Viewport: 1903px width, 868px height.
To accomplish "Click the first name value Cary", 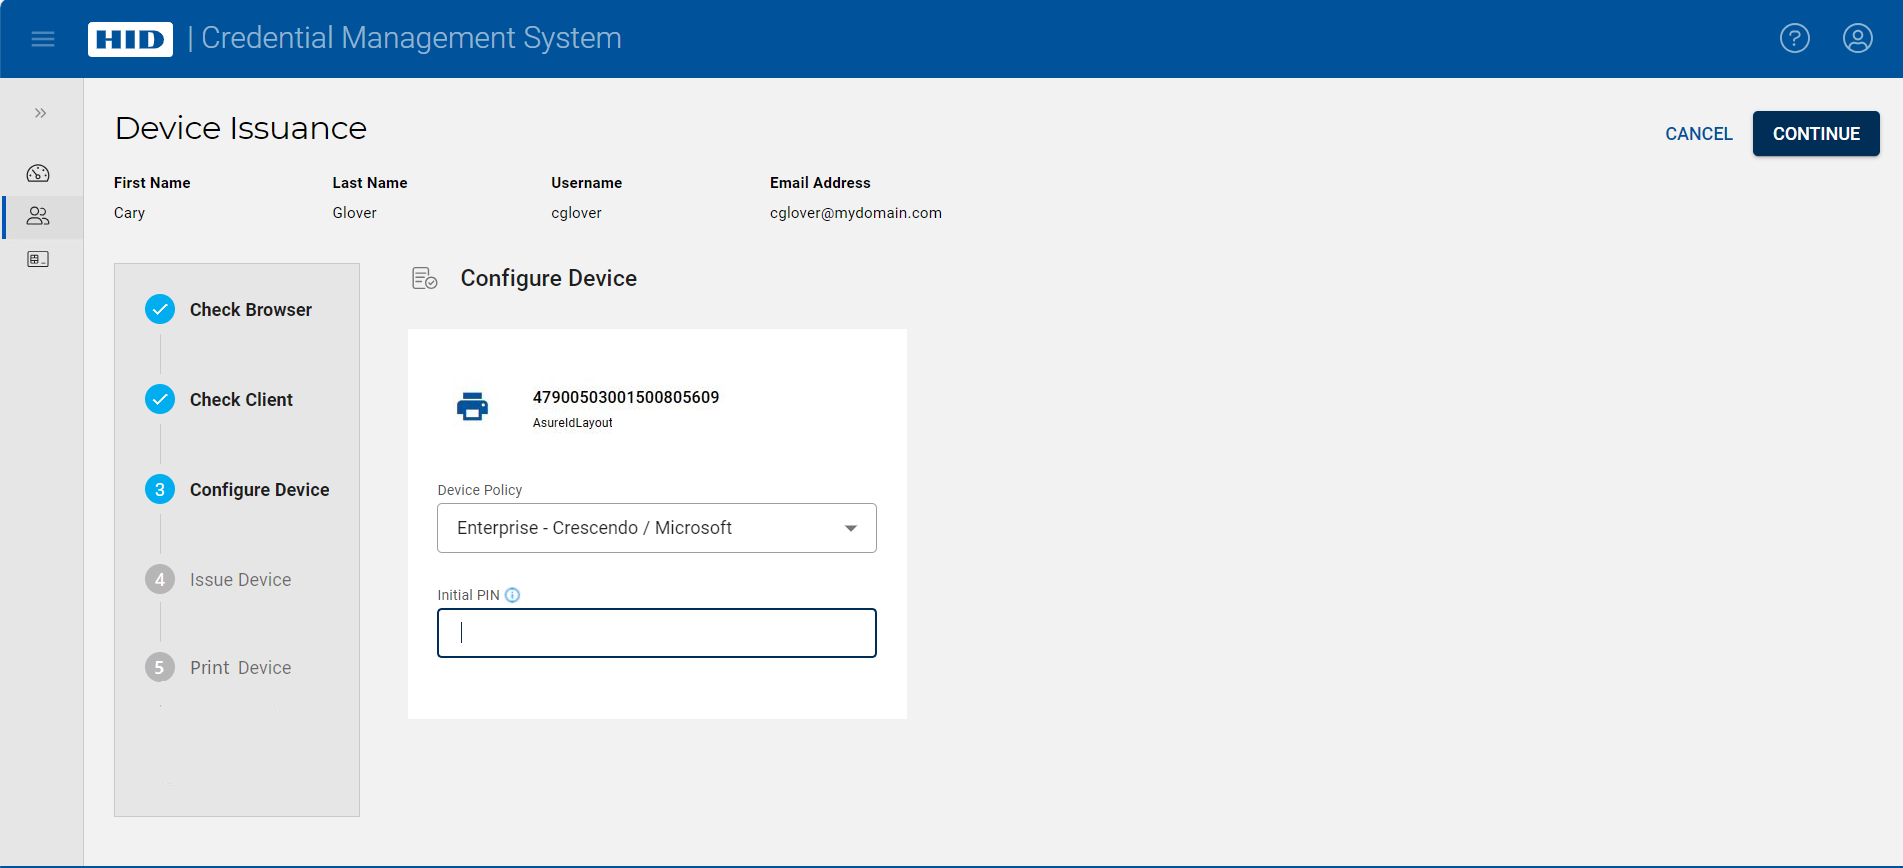I will (x=130, y=213).
